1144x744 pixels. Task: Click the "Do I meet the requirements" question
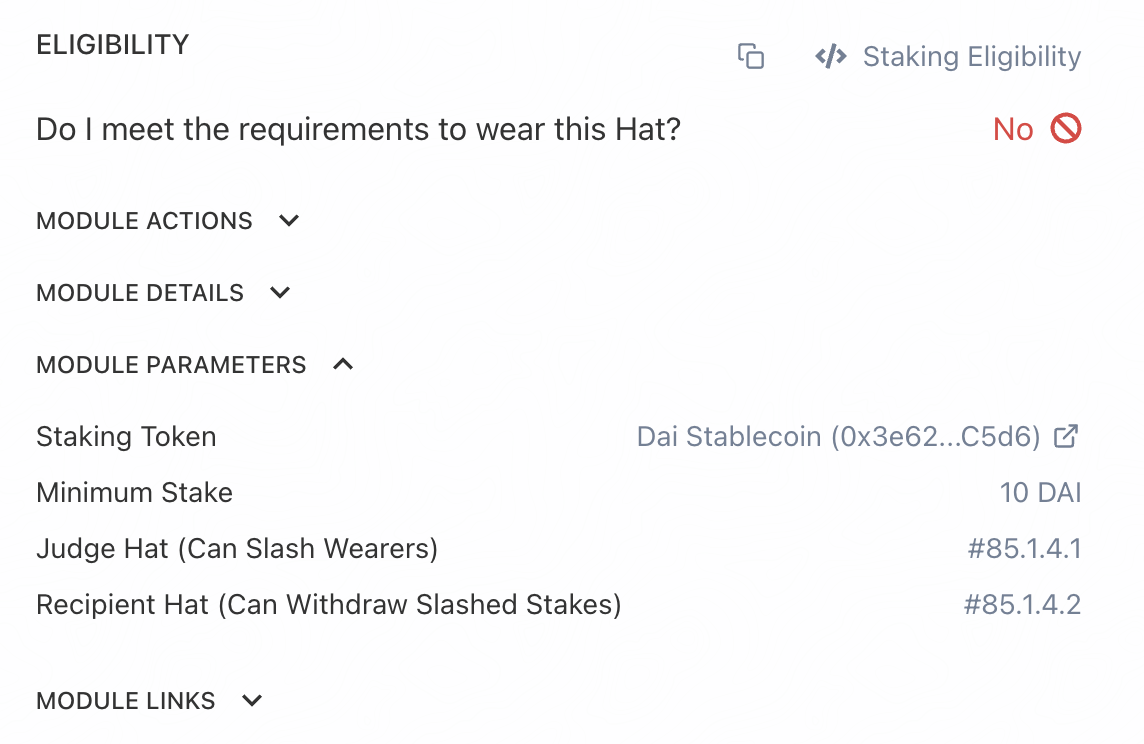pos(358,129)
